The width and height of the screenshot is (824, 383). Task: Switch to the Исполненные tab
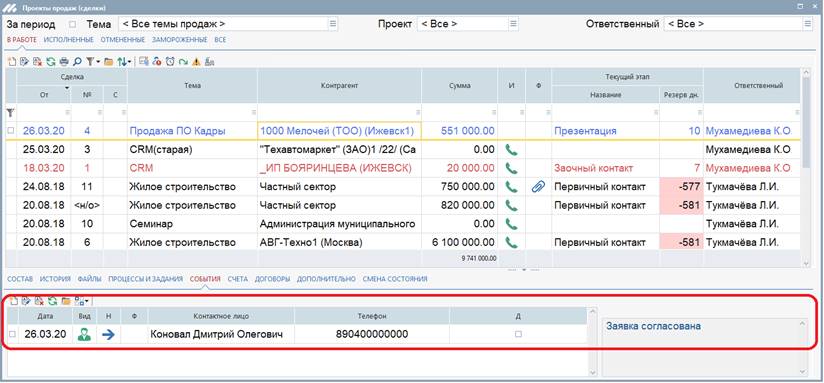pyautogui.click(x=68, y=40)
